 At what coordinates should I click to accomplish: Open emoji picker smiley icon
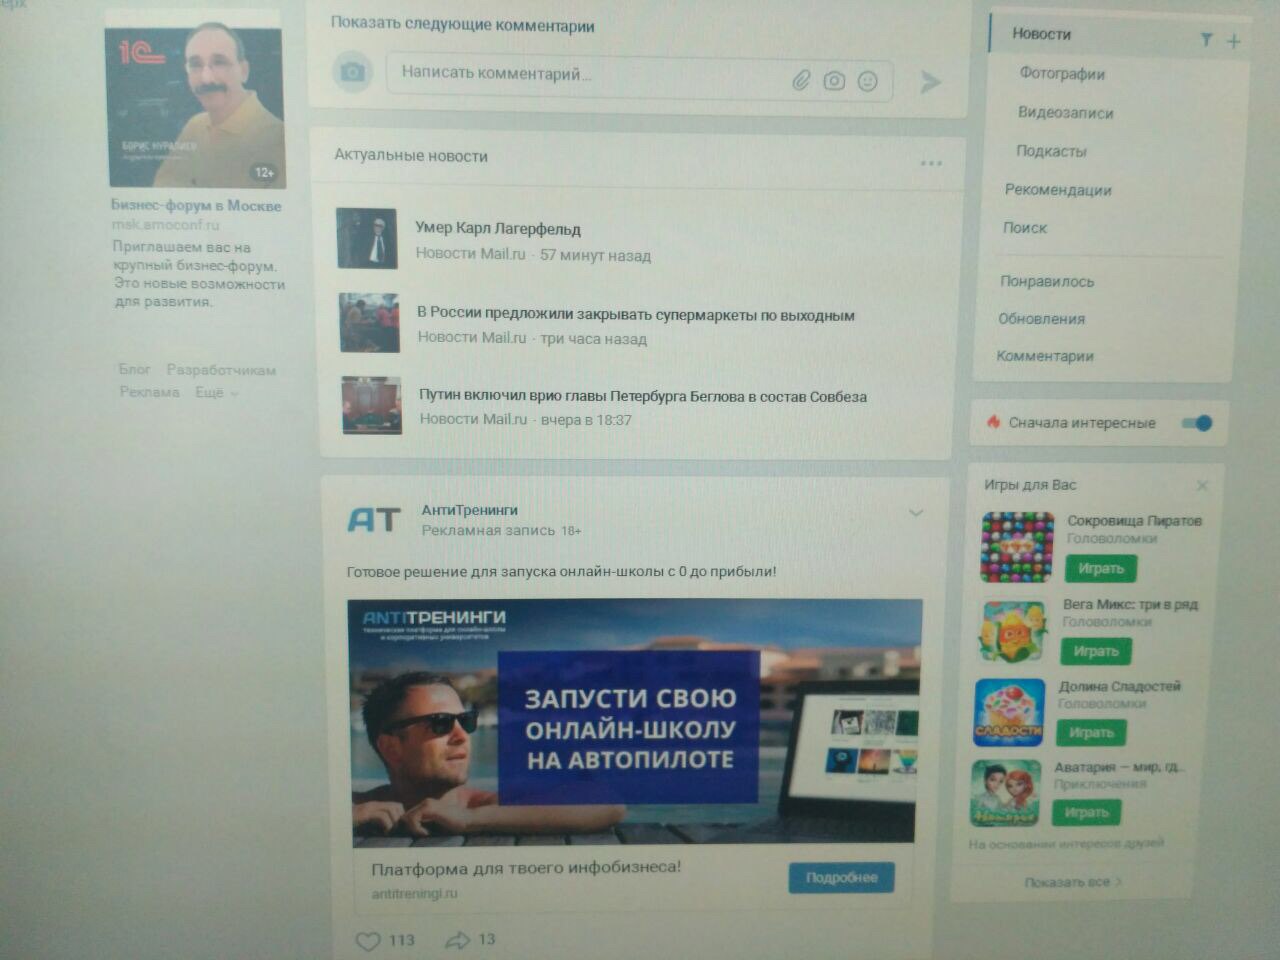pyautogui.click(x=867, y=82)
